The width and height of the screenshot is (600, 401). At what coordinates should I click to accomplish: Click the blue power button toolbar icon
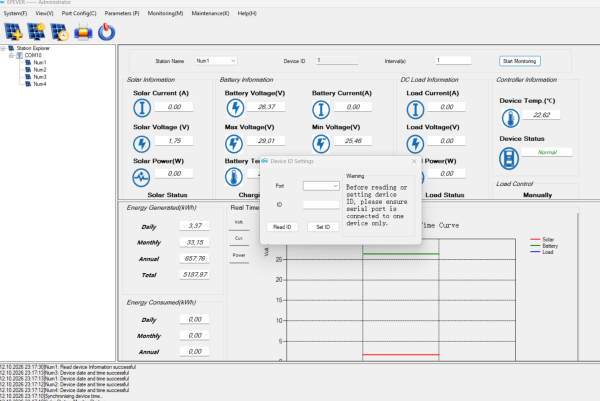[106, 32]
